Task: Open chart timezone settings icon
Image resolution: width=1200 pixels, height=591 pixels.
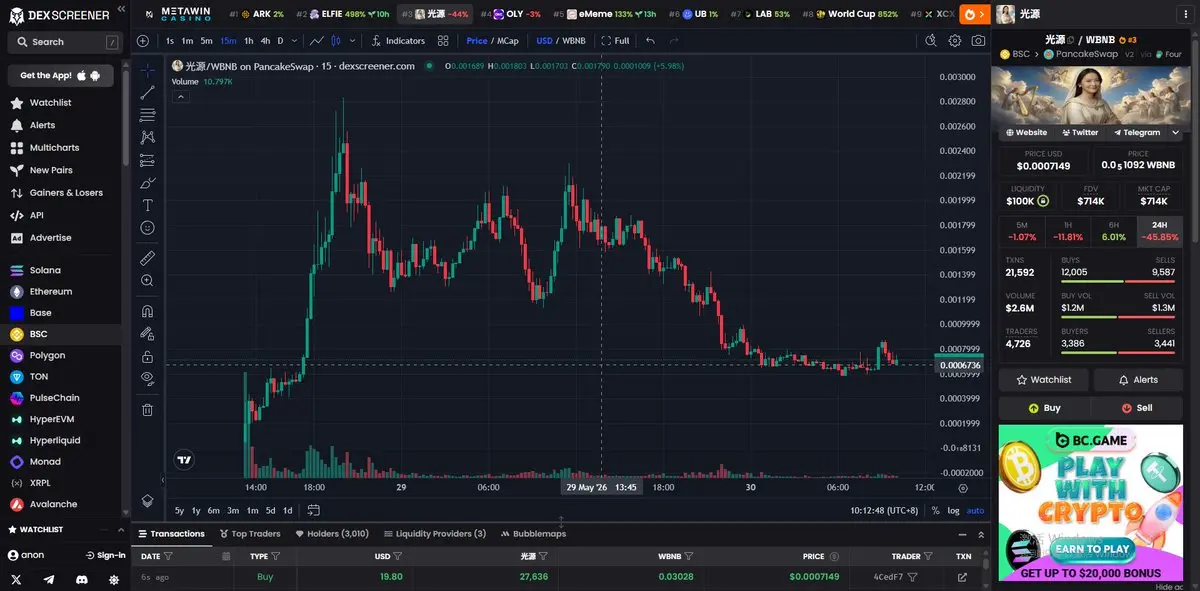Action: coord(962,489)
